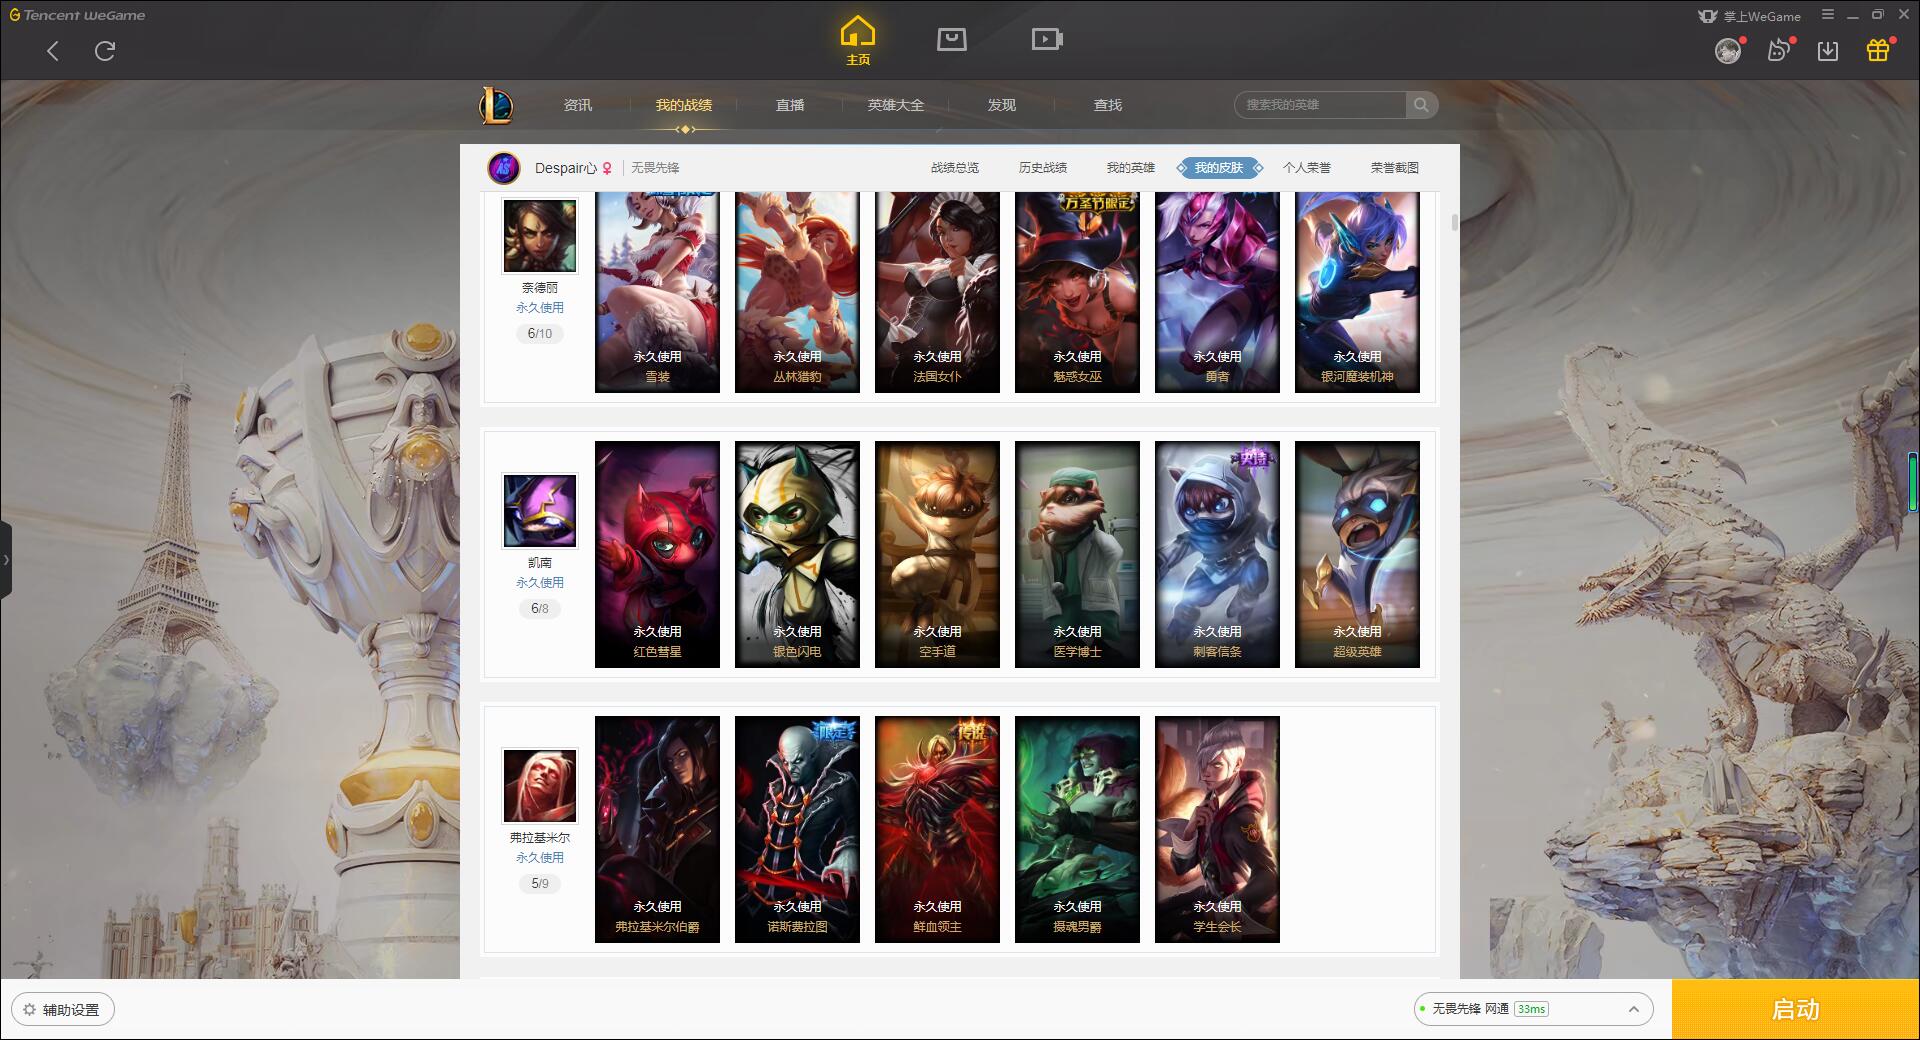1920x1040 pixels.
Task: Open the 勇者 skin card
Action: tap(1217, 292)
